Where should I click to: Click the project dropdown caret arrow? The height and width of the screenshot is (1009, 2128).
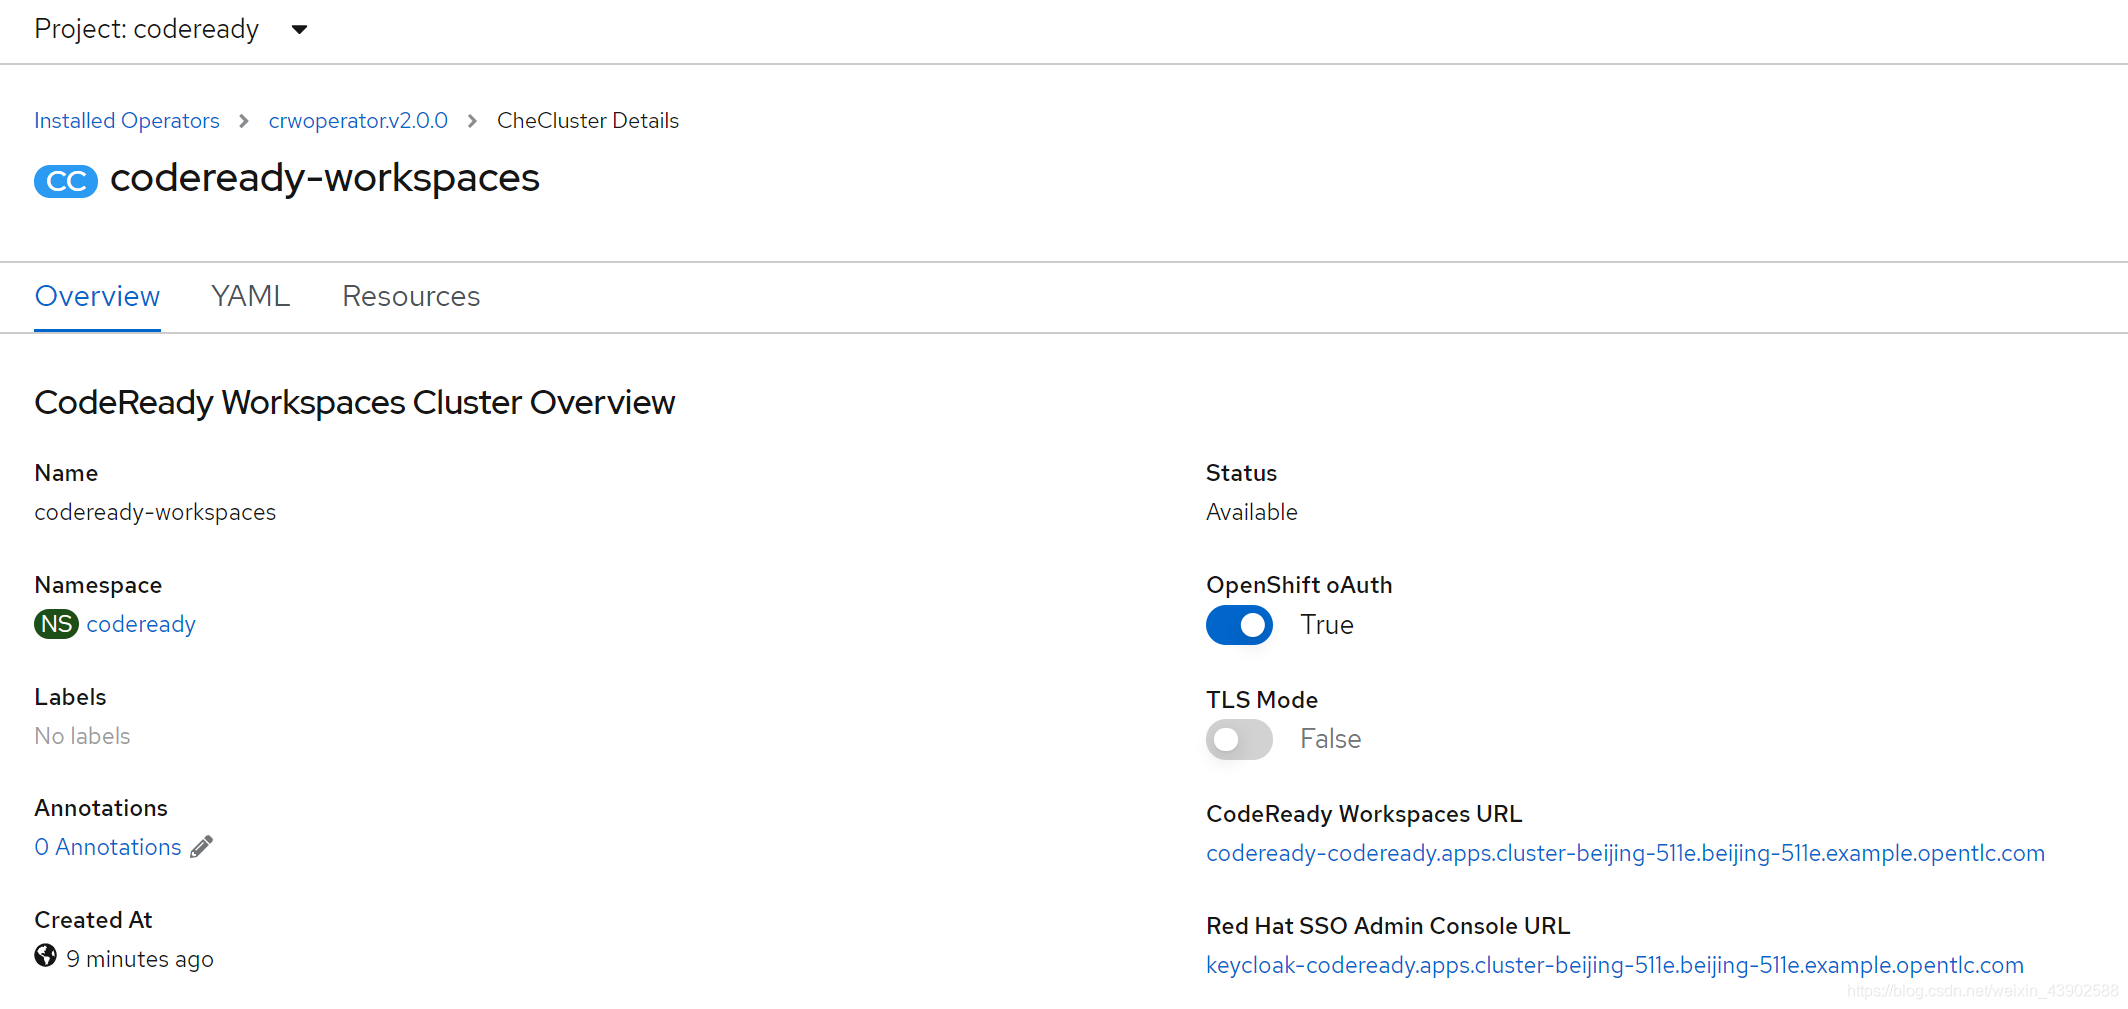(299, 30)
